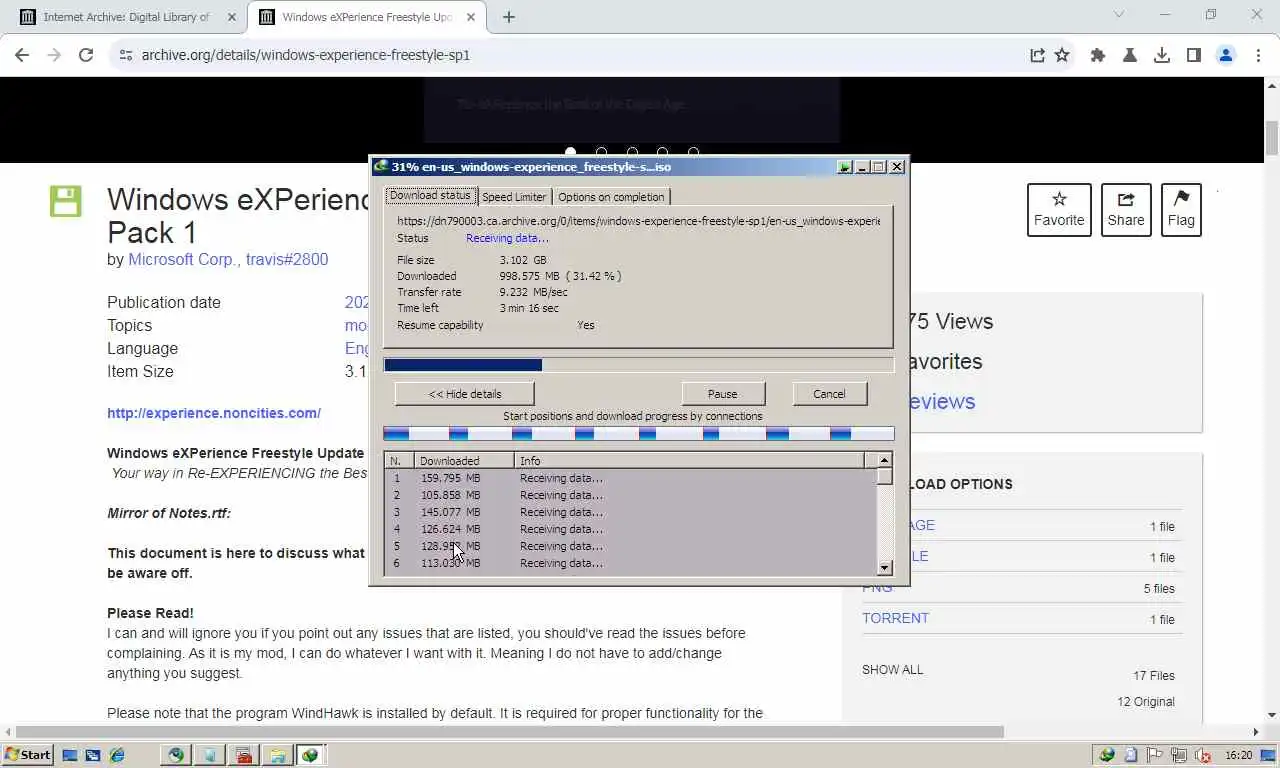Click the Transfer rate value 9.232 MB/sec
The width and height of the screenshot is (1280, 768).
[534, 292]
